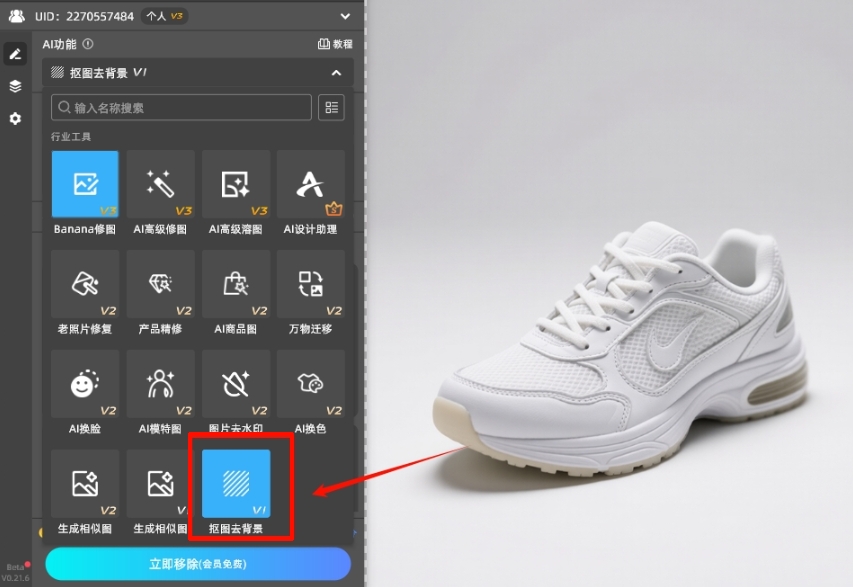The width and height of the screenshot is (853, 587).
Task: Collapse the 抠图去背景 tool selector
Action: (336, 73)
